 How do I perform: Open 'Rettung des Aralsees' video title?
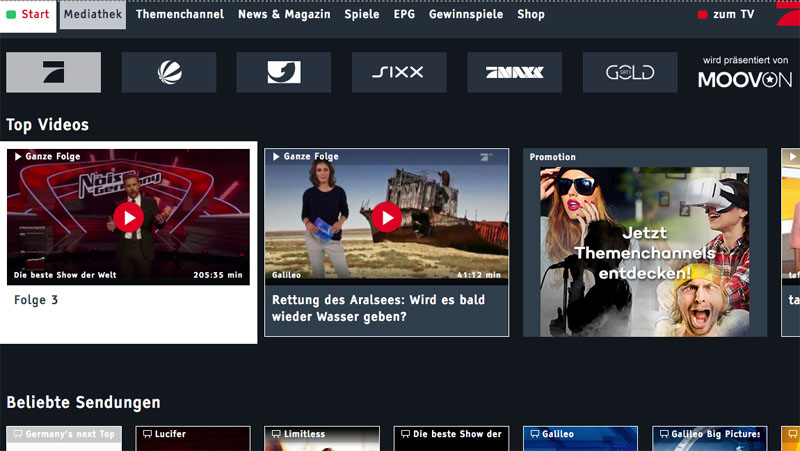[378, 308]
